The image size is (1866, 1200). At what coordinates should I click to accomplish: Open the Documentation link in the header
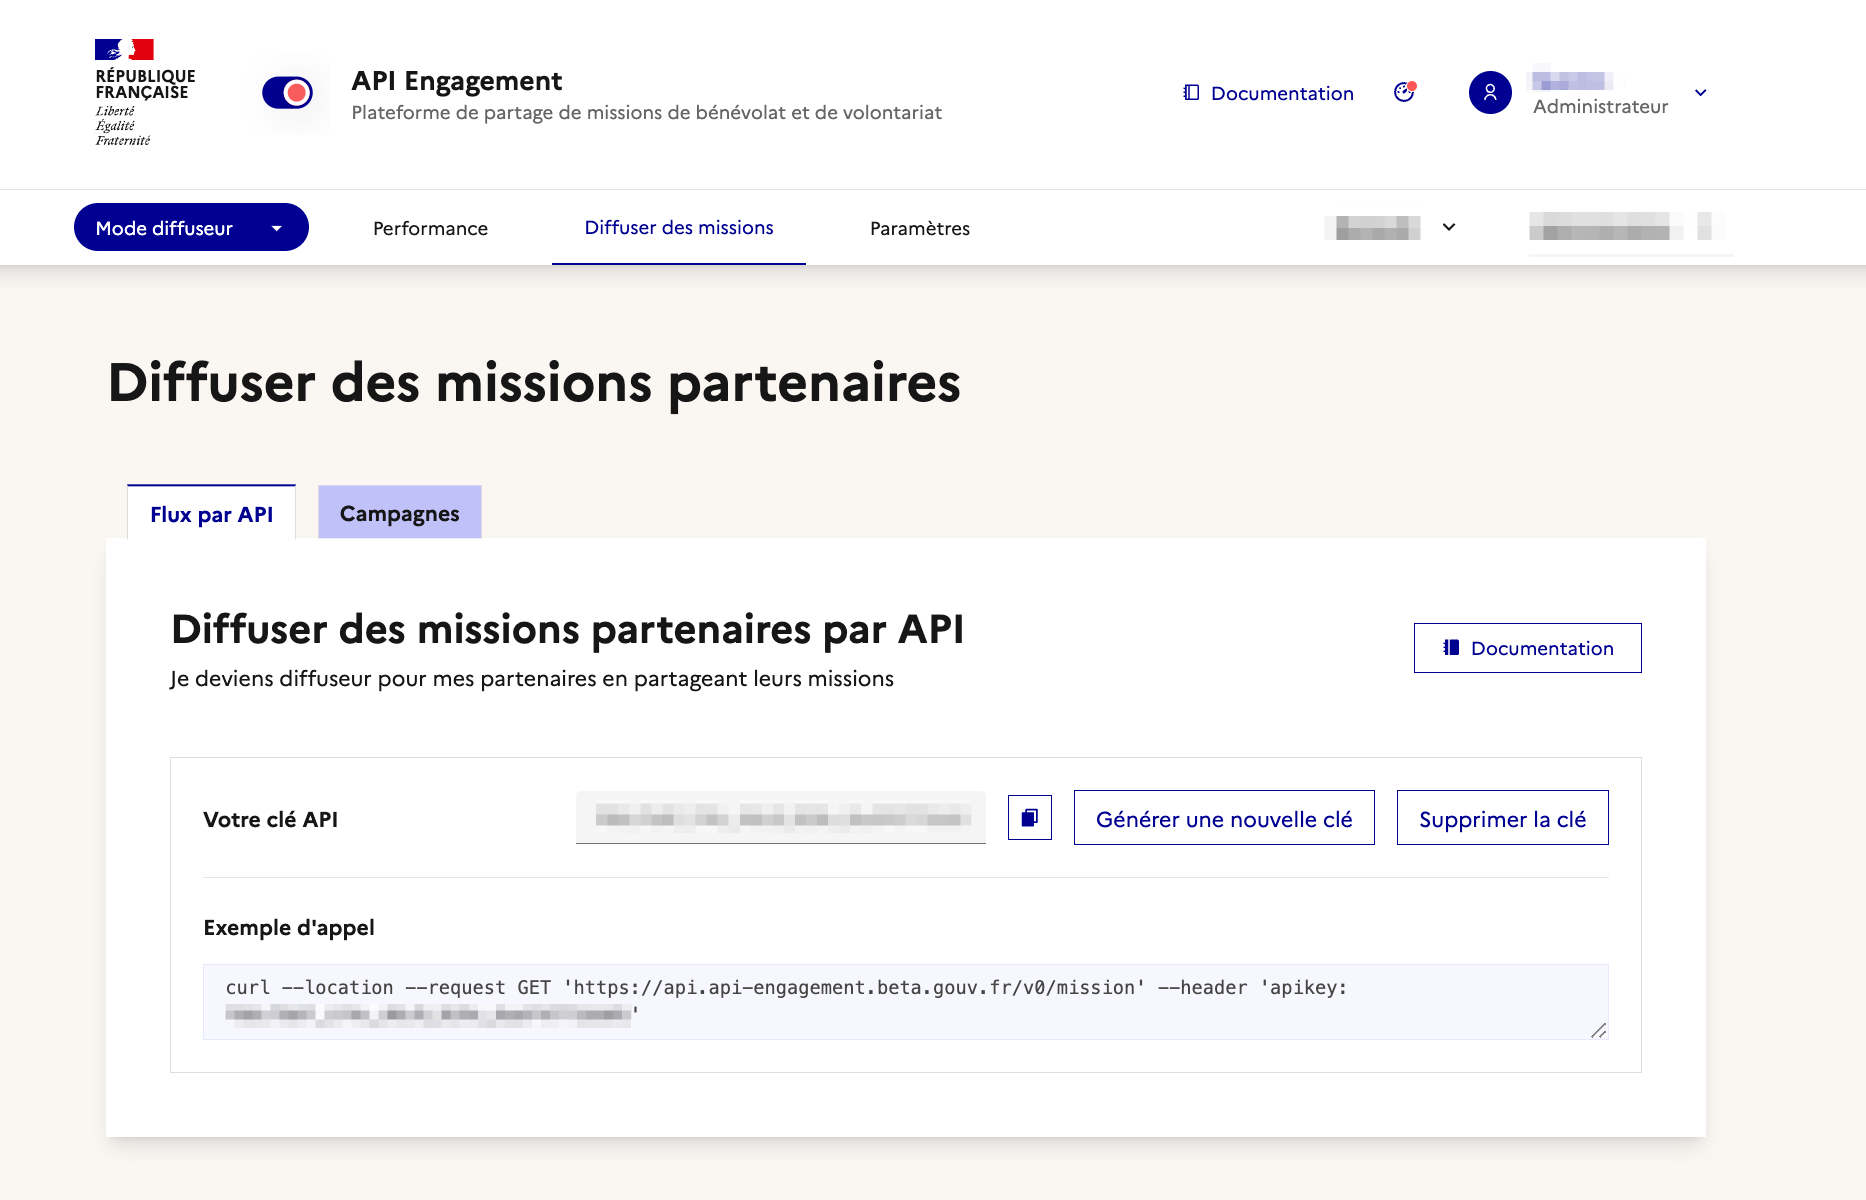pos(1268,93)
